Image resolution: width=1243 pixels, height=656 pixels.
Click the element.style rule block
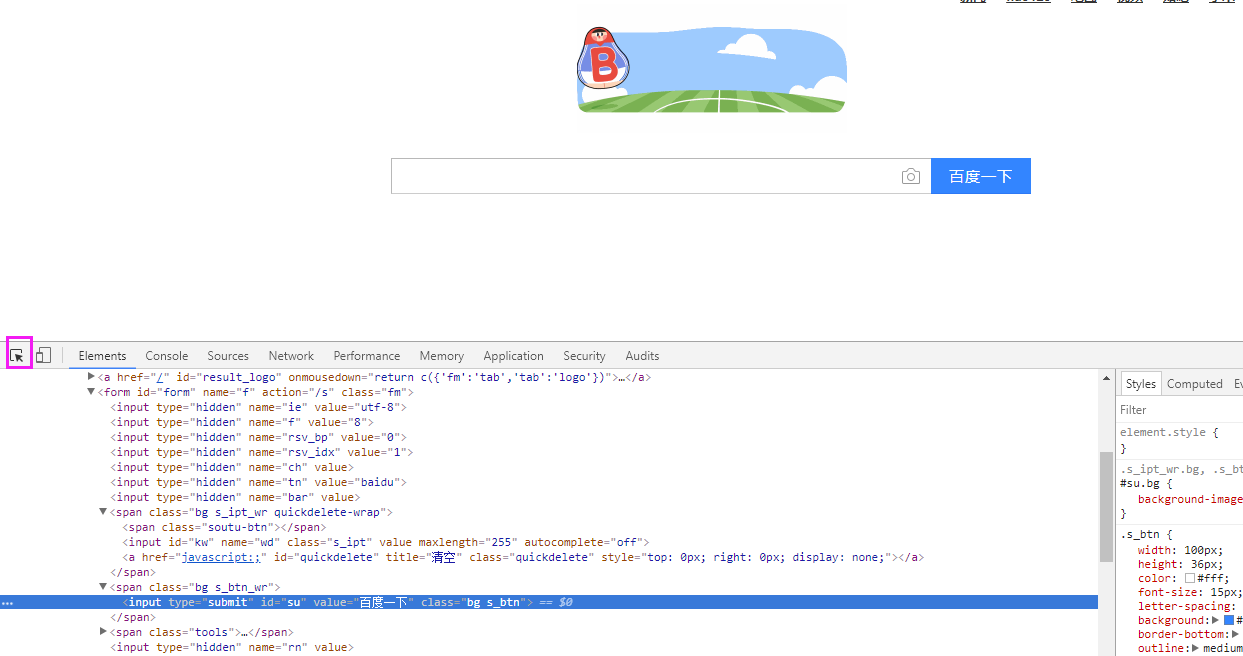1180,440
